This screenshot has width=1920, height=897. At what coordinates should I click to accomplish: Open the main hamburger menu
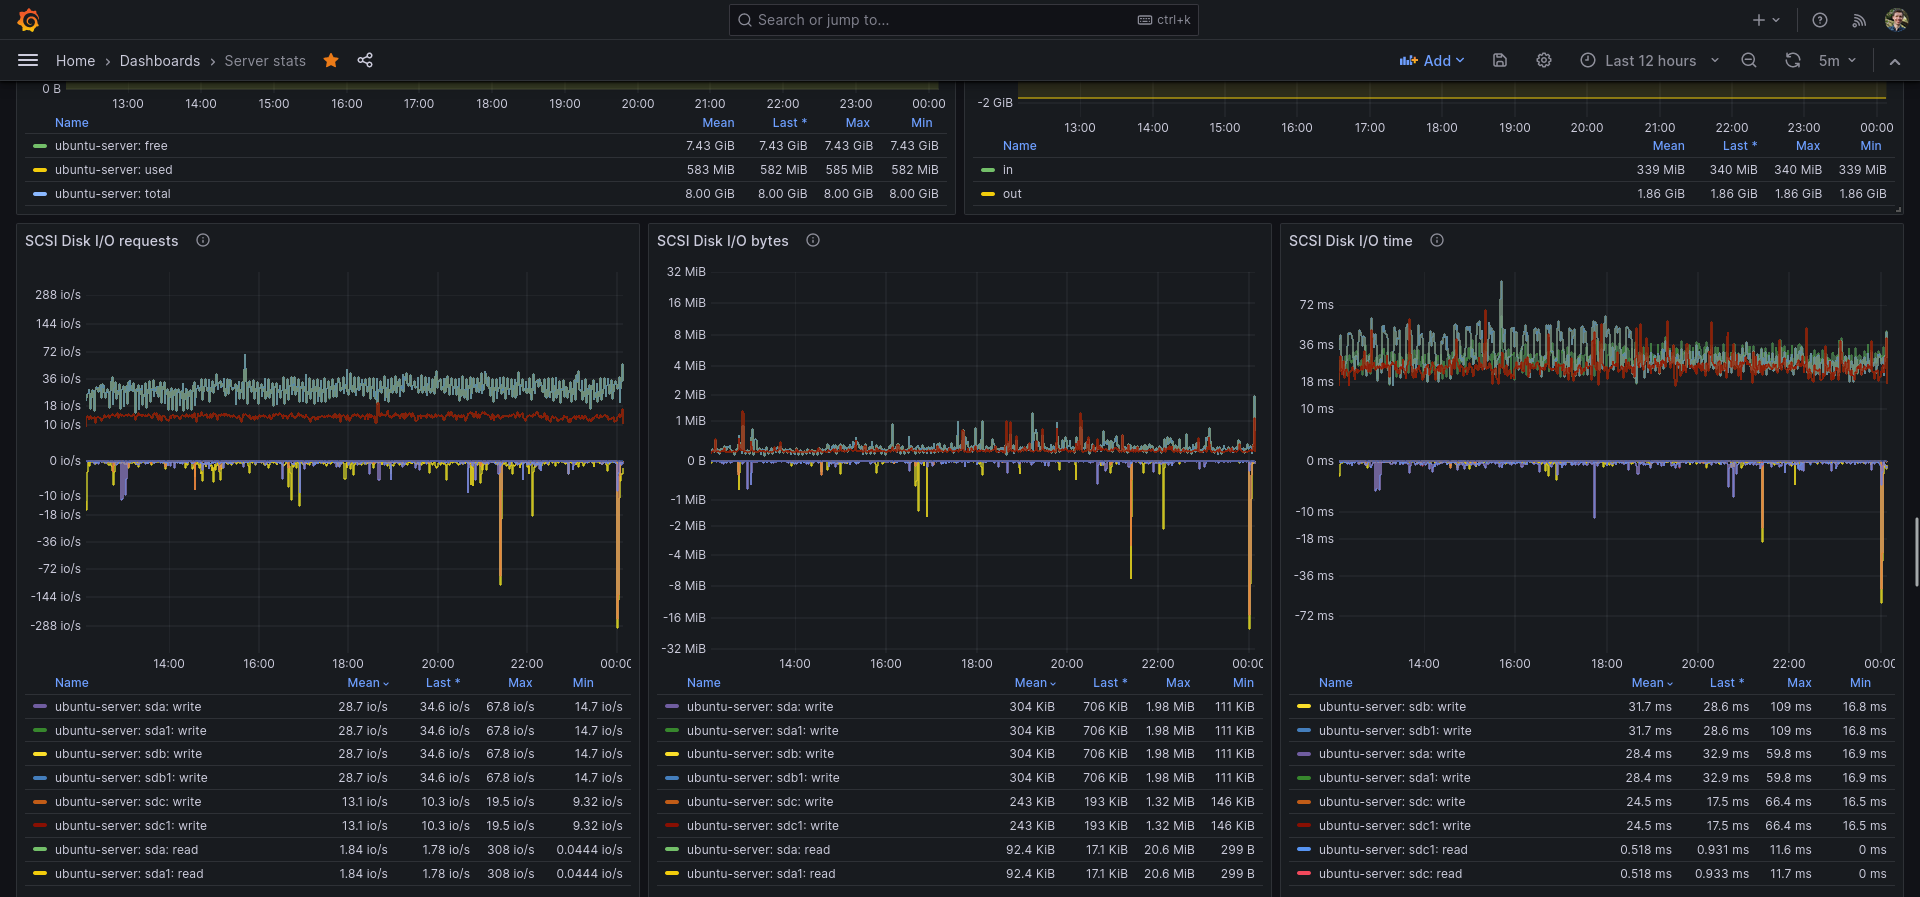pyautogui.click(x=28, y=61)
